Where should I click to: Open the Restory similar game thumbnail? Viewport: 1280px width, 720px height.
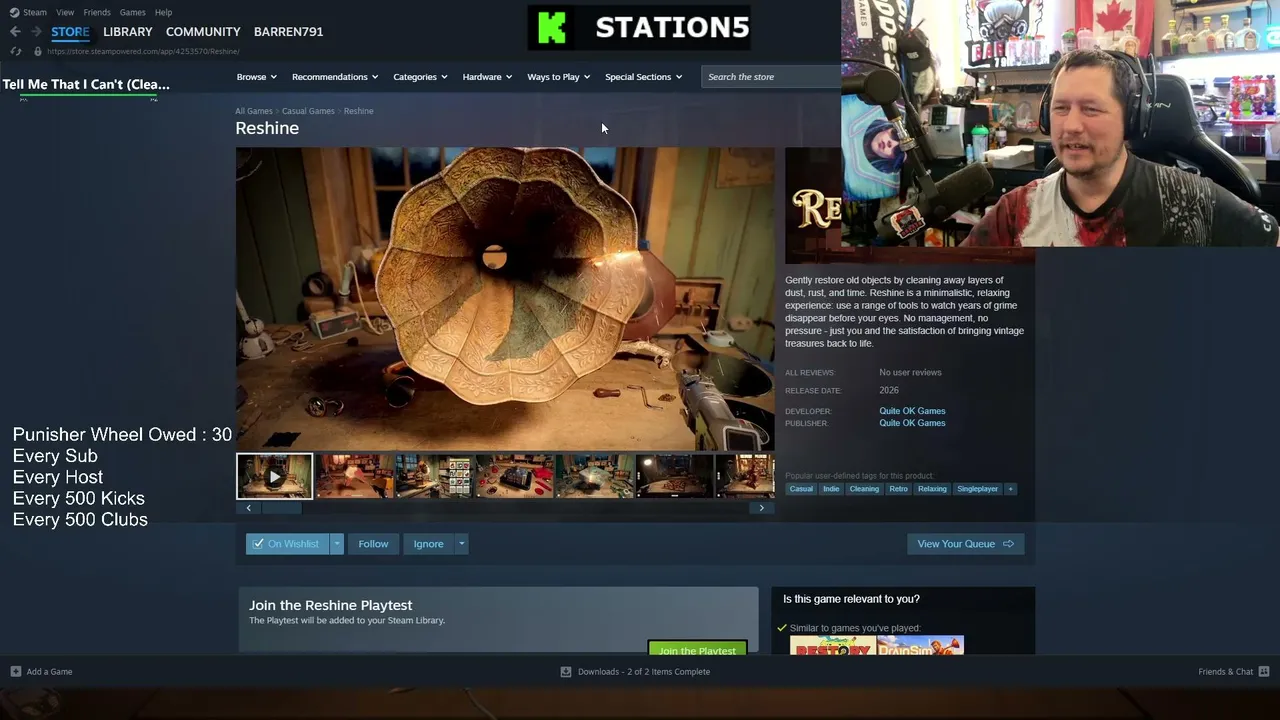[x=833, y=645]
